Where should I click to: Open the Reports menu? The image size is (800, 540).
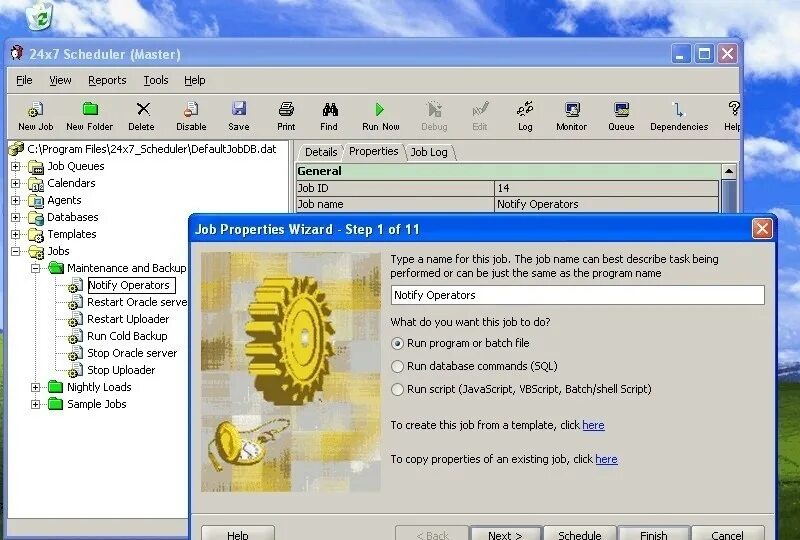[107, 80]
